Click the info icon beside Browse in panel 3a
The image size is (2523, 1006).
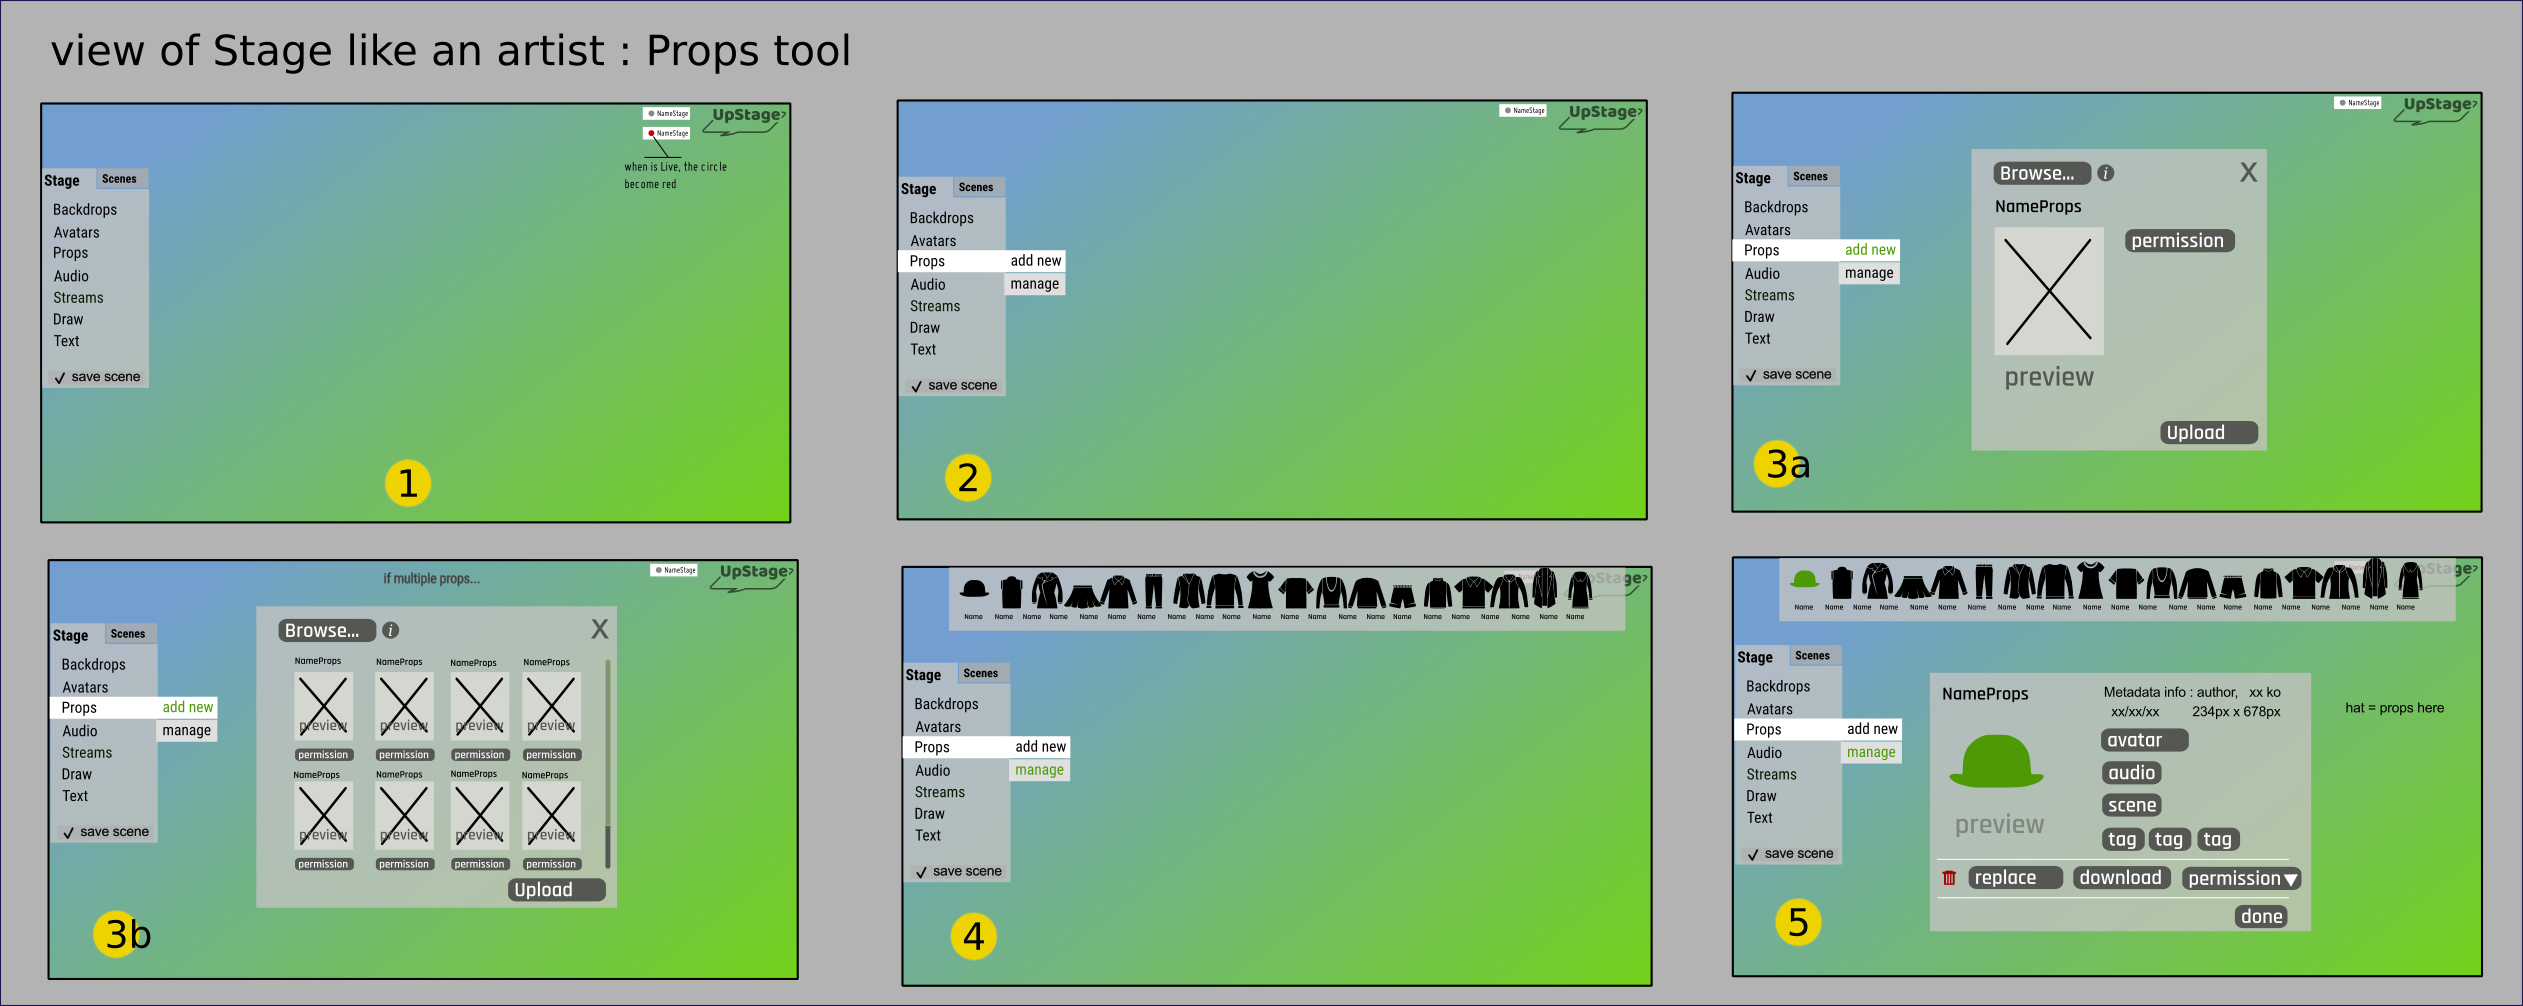[2106, 173]
